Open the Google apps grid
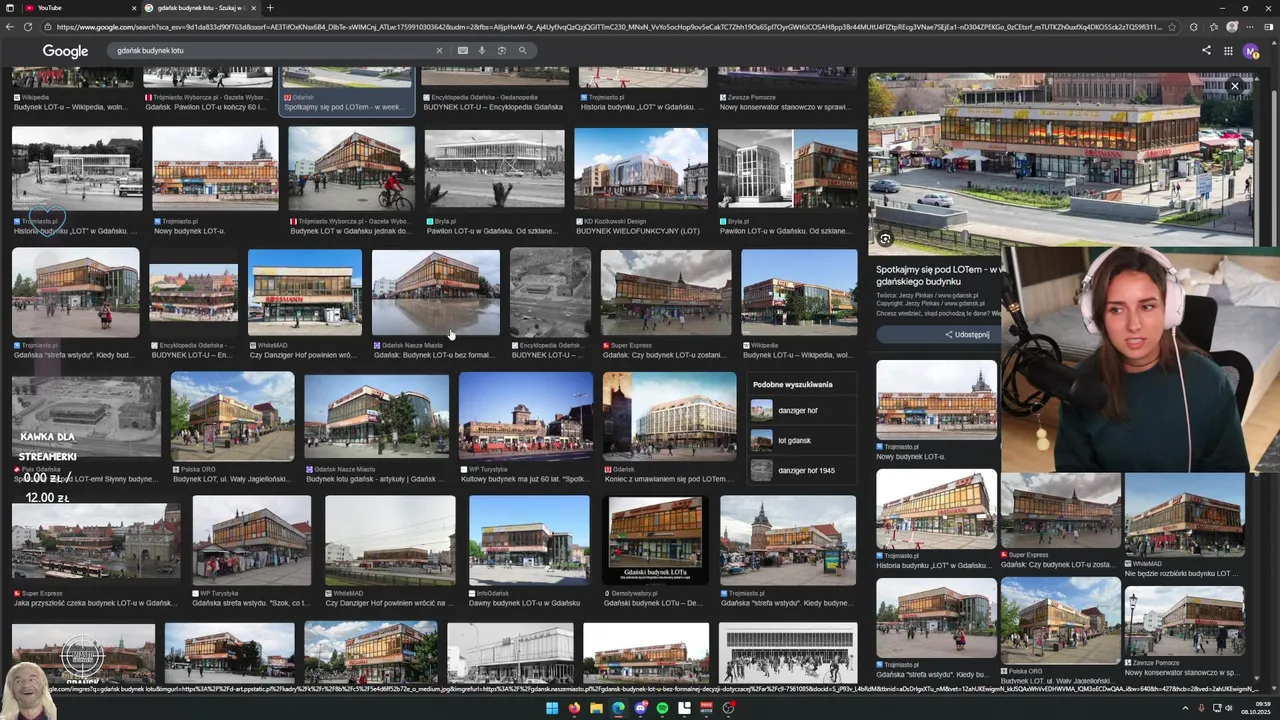 pos(1228,51)
